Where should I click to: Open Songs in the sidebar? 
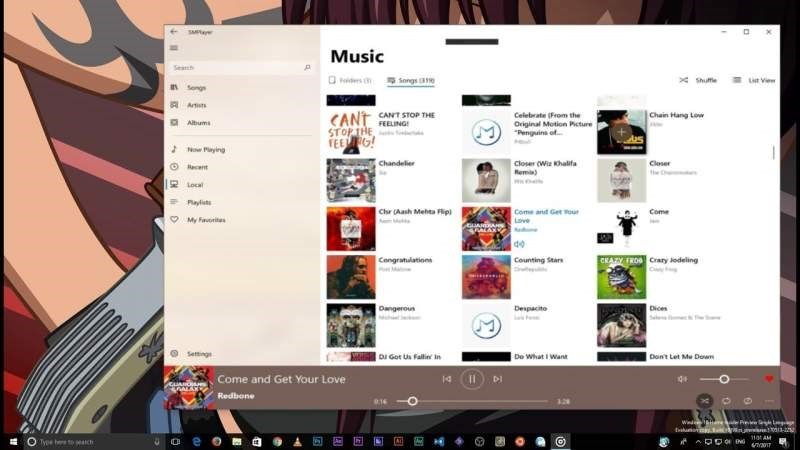point(196,88)
